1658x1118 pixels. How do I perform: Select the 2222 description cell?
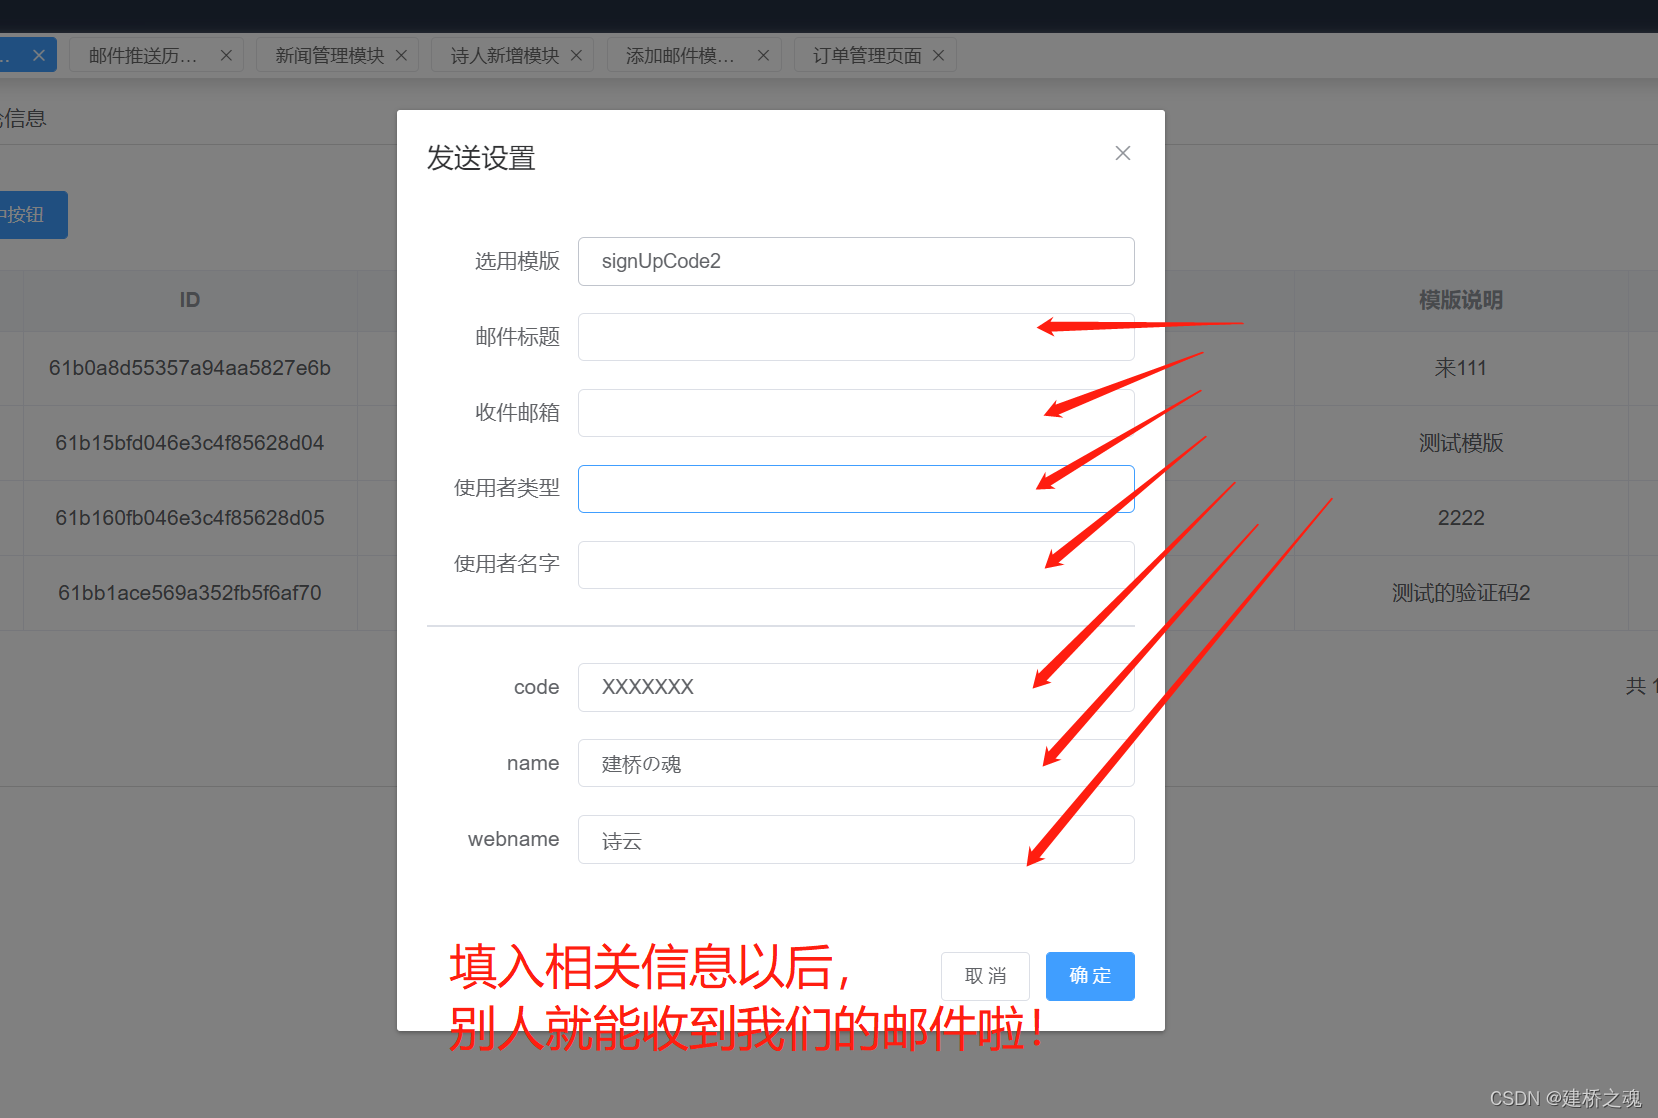pyautogui.click(x=1461, y=518)
